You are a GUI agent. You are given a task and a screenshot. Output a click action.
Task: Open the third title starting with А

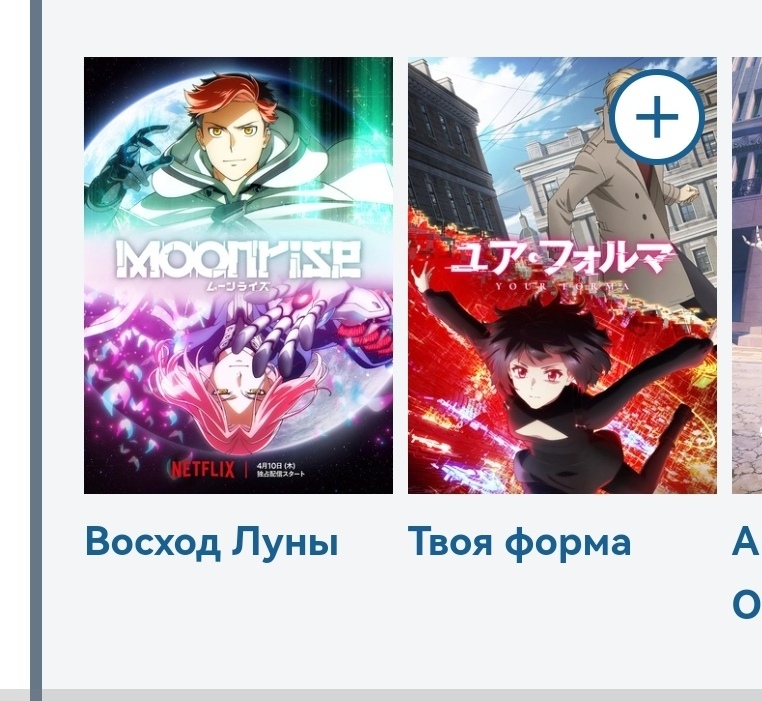(x=747, y=543)
